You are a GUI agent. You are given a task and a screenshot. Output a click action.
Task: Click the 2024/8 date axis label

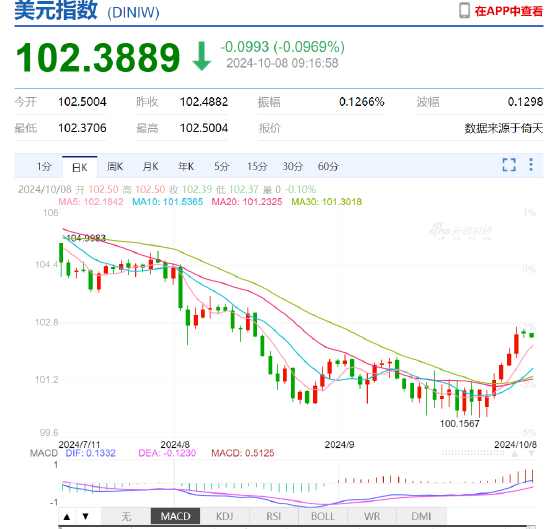tap(175, 445)
